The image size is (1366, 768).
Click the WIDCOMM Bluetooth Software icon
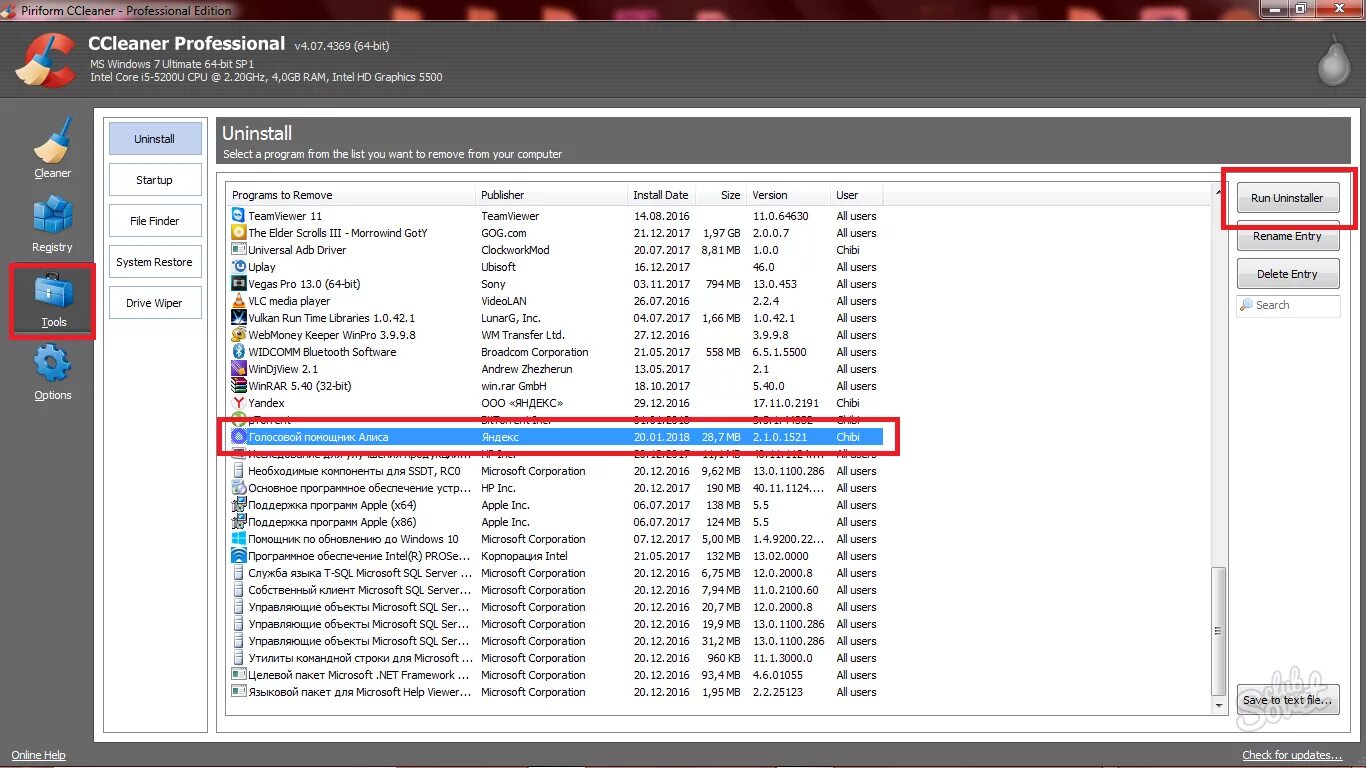[238, 352]
